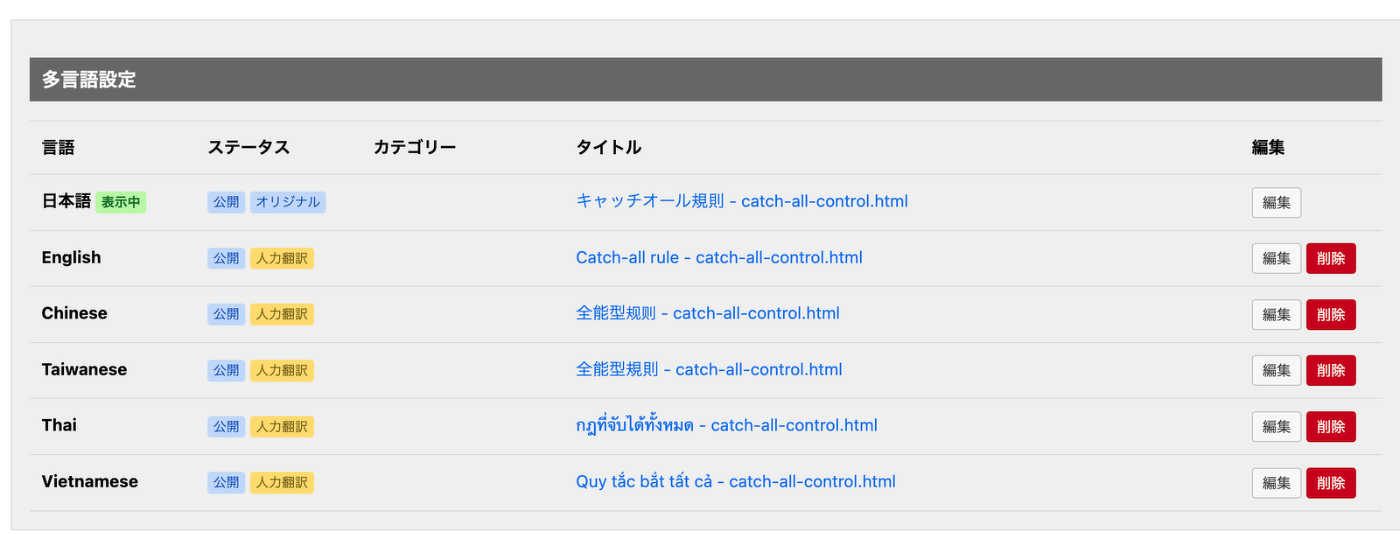Open the Vietnamese Quy tắc bắt tất cả link
Screen dimensions: 1400x534
point(735,481)
